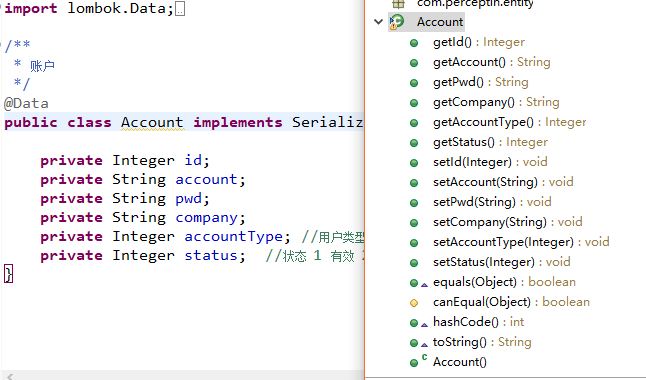Viewport: 646px width, 380px height.
Task: Click the left arrow on the horizontal scrollbar
Action: (x=10, y=376)
